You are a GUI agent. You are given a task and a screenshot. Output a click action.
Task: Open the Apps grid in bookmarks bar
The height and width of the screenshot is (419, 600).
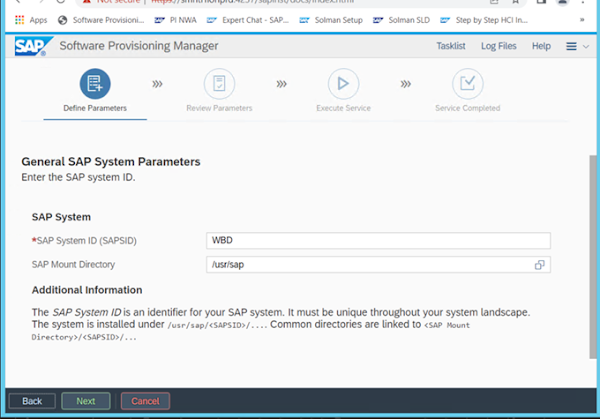pos(31,20)
